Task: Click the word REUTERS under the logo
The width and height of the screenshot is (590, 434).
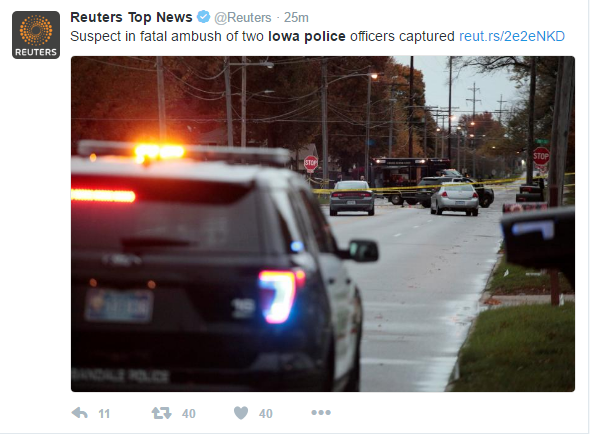Action: pos(36,52)
